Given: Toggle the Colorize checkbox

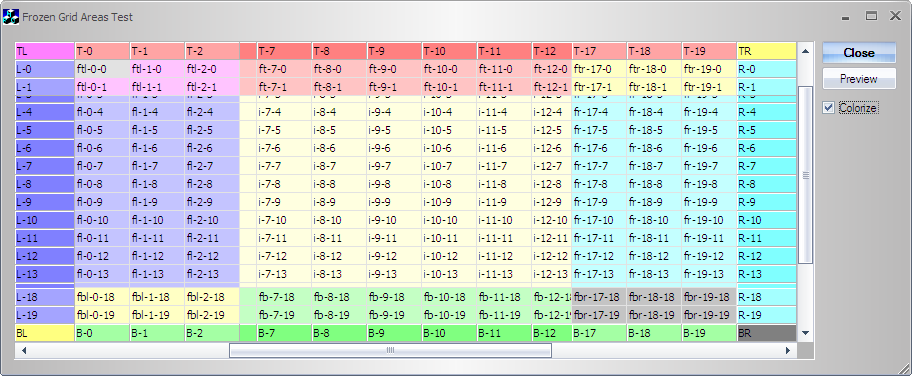Looking at the screenshot, I should point(829,108).
